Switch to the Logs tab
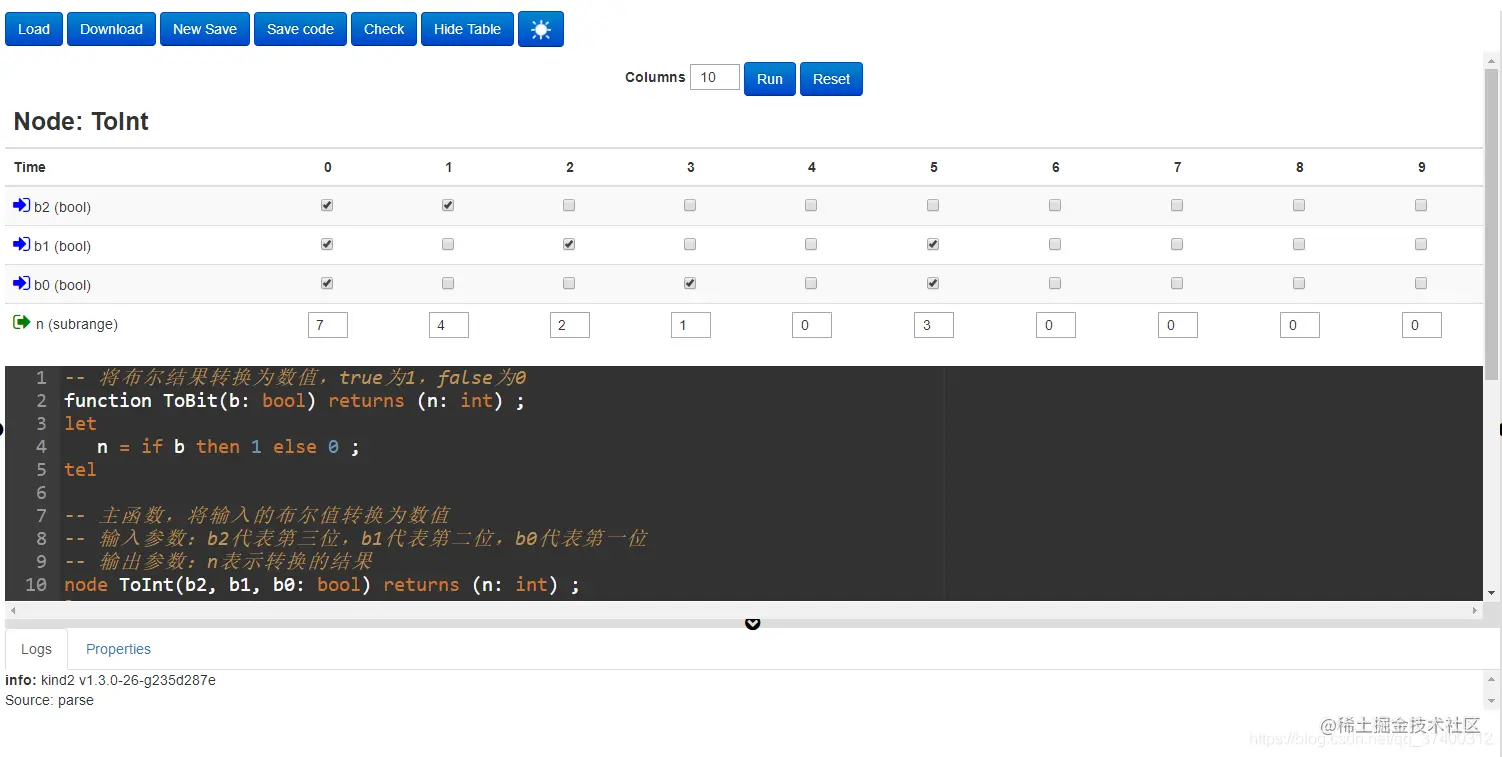This screenshot has width=1502, height=757. coord(36,649)
